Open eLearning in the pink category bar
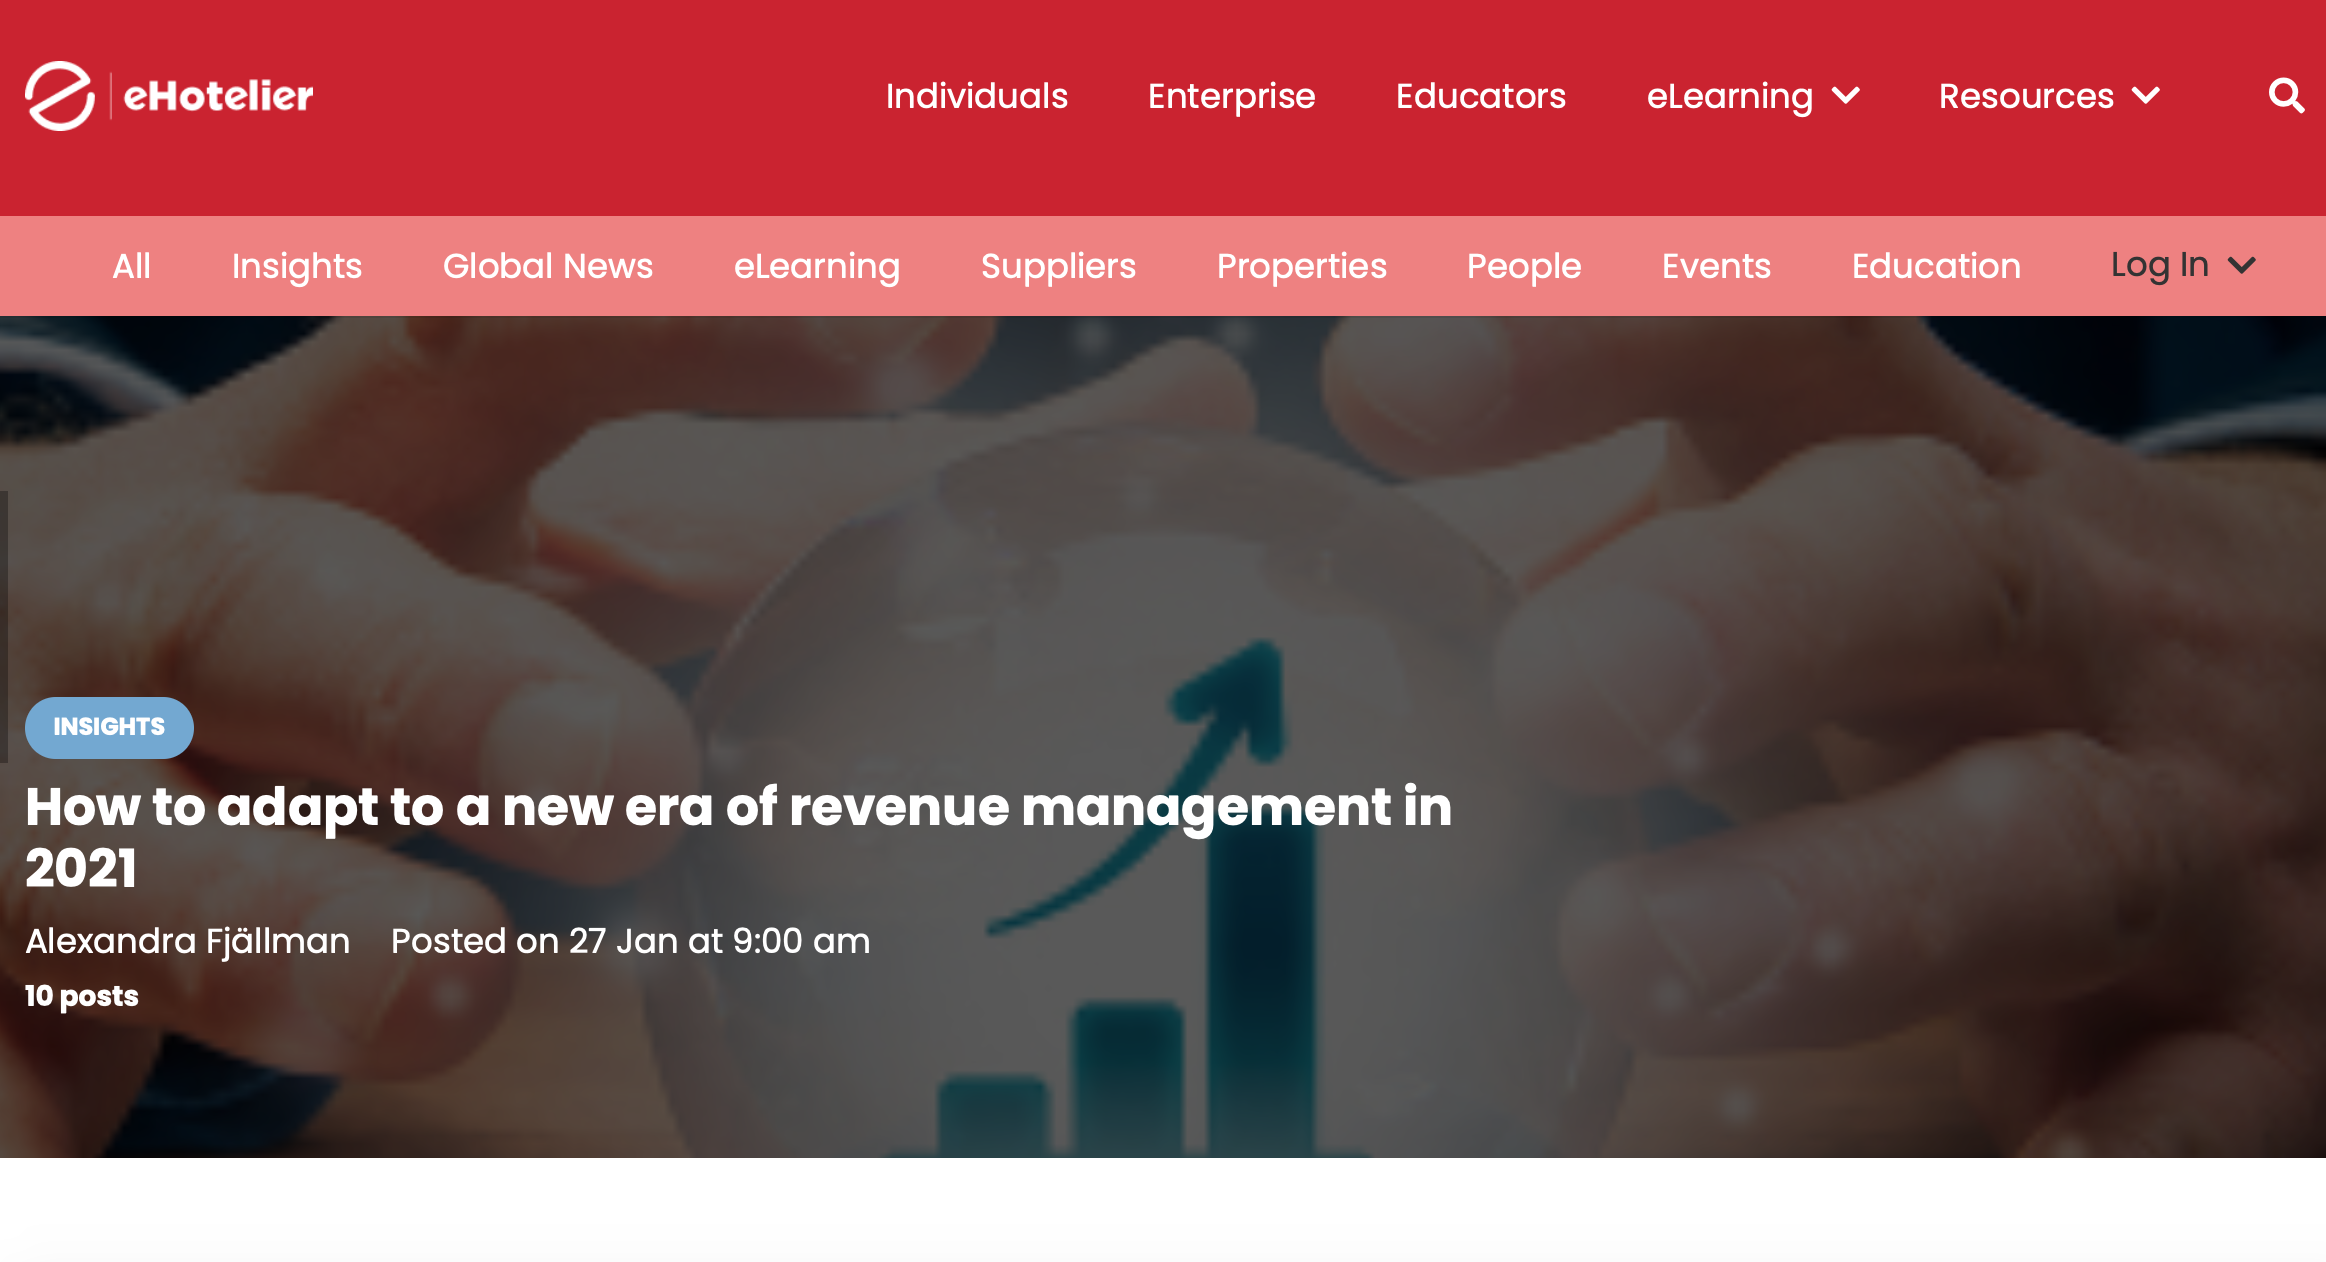The width and height of the screenshot is (2326, 1262). pyautogui.click(x=817, y=266)
